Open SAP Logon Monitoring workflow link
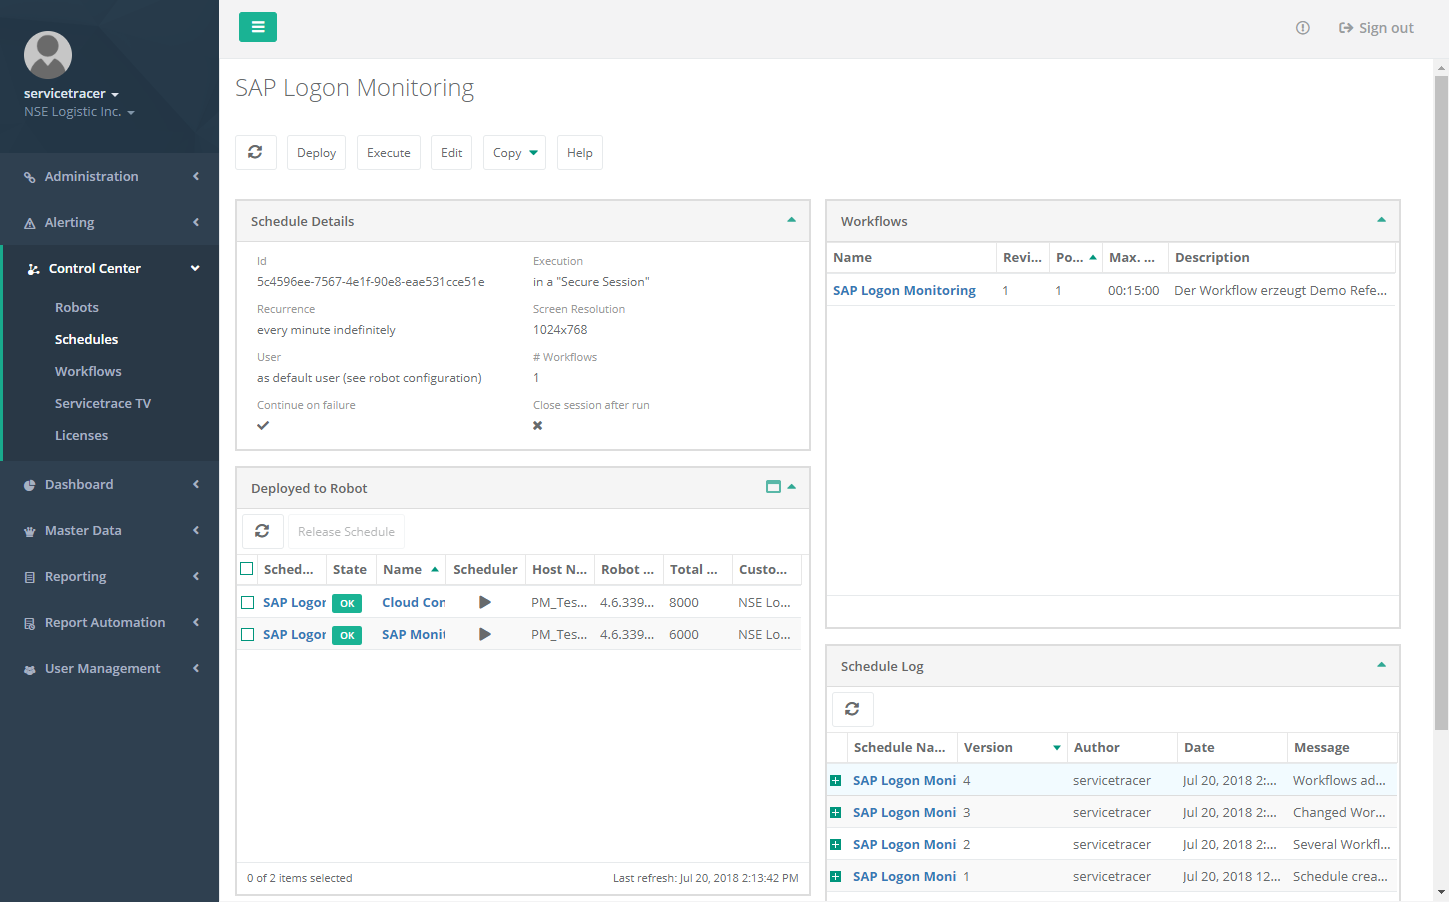Screen dimensions: 1449x902 [904, 290]
